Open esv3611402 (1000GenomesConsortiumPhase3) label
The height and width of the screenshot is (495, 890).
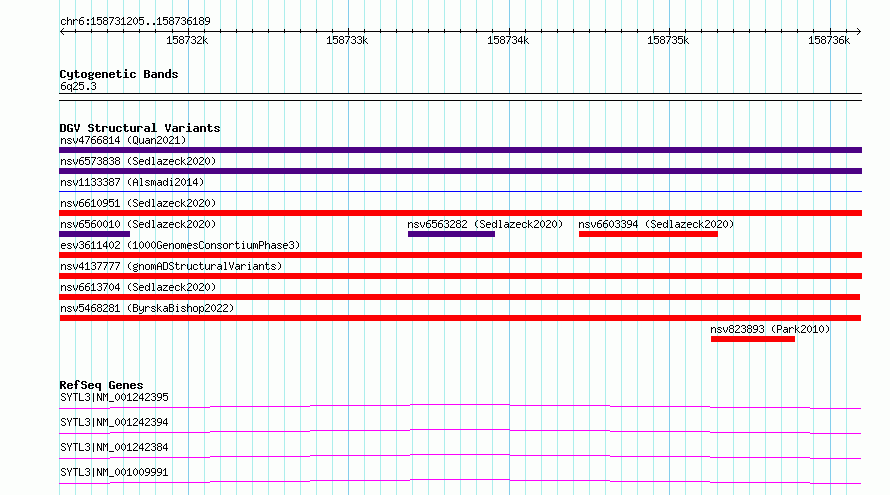180,245
